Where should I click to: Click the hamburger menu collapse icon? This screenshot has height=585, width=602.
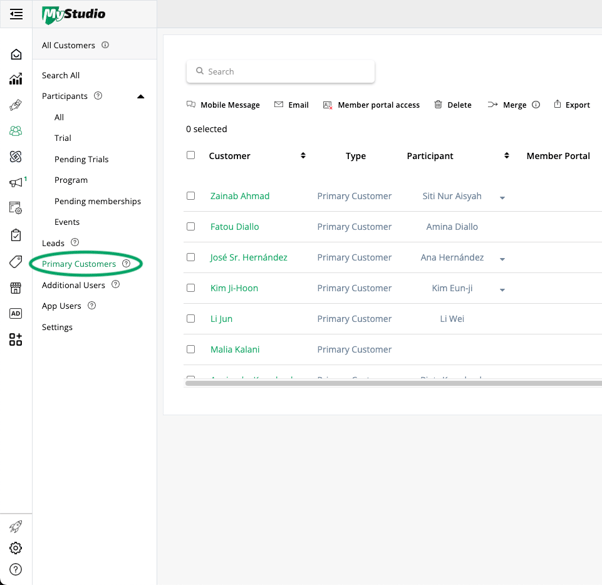pos(16,14)
